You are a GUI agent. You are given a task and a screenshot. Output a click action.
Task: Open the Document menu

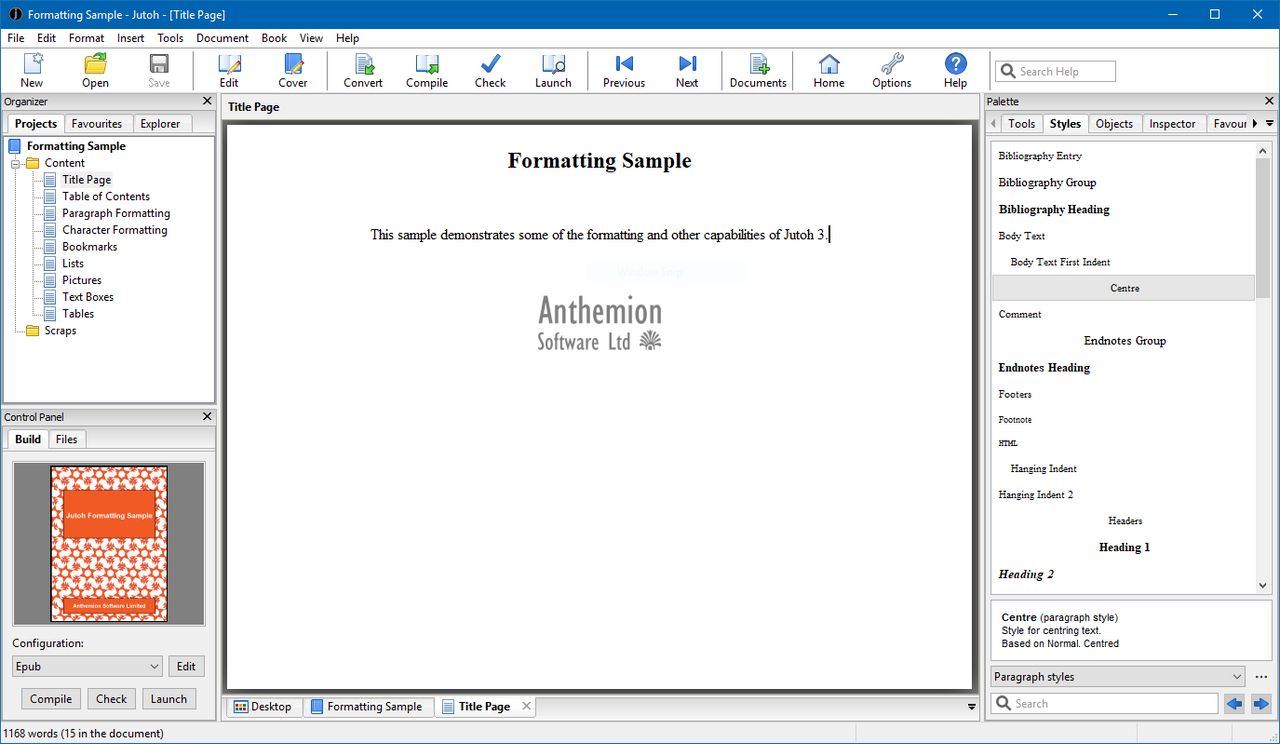(222, 38)
